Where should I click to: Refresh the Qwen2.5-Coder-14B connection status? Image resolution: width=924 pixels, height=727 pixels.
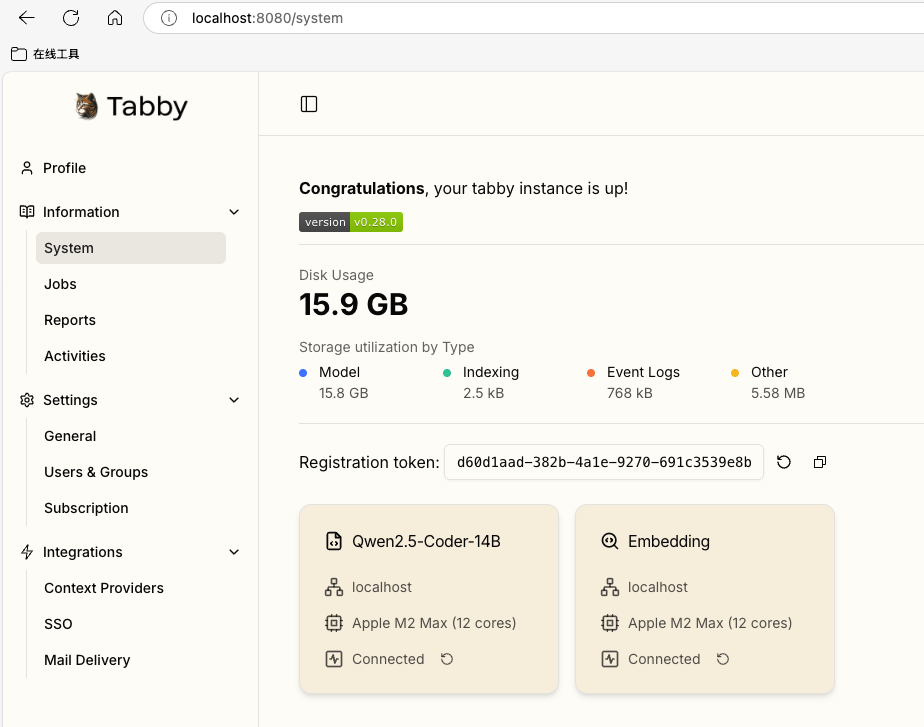pos(447,659)
